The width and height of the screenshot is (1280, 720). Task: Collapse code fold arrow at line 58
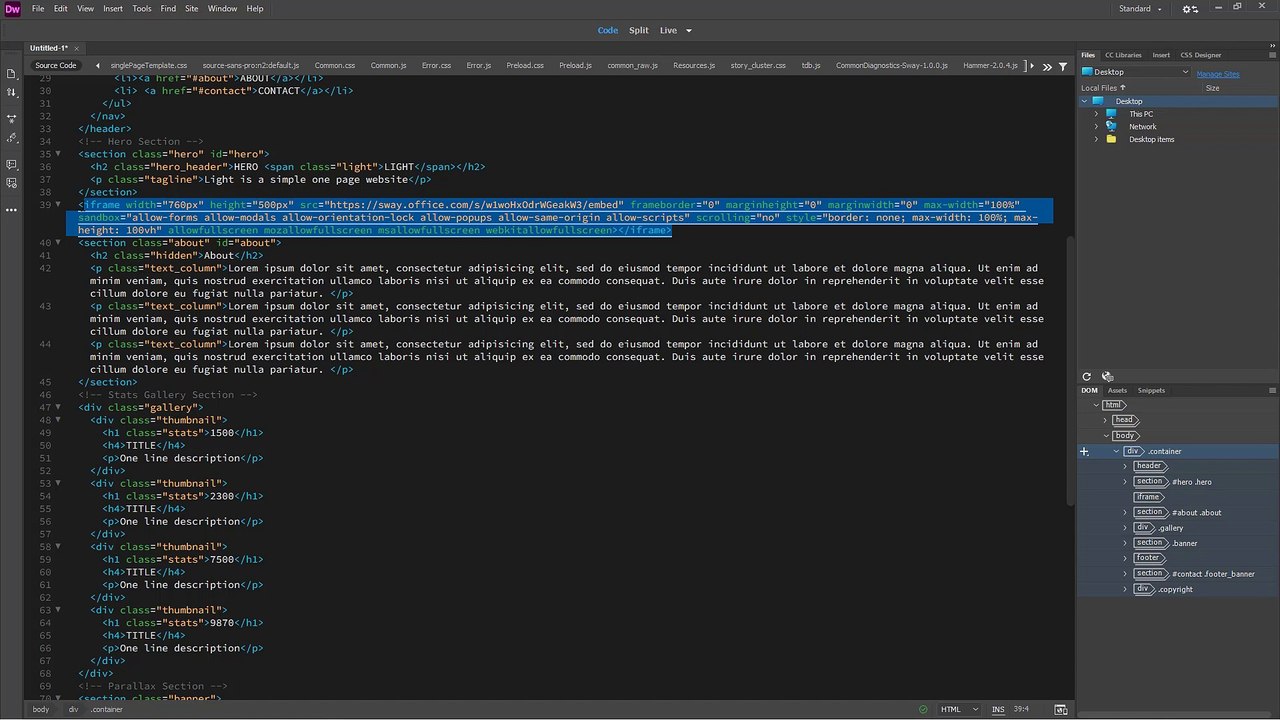click(58, 547)
